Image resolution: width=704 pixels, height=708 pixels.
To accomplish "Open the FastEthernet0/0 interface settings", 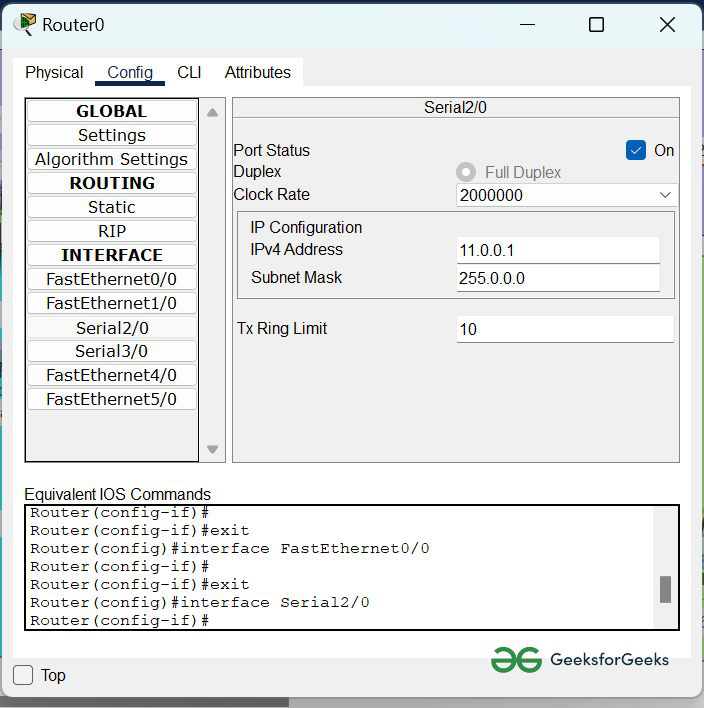I will (111, 279).
